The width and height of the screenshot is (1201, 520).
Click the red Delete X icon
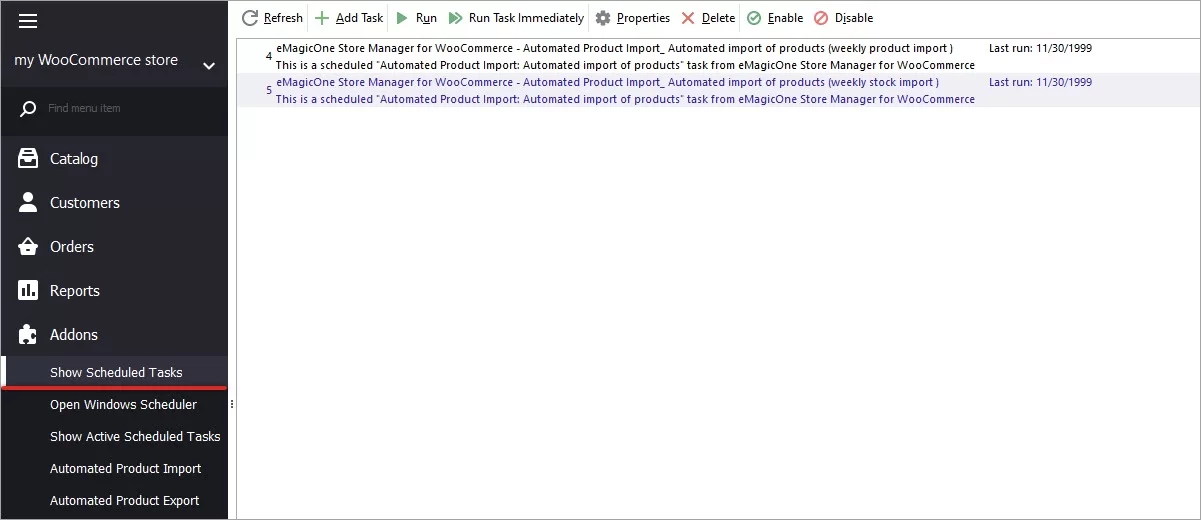pyautogui.click(x=688, y=18)
